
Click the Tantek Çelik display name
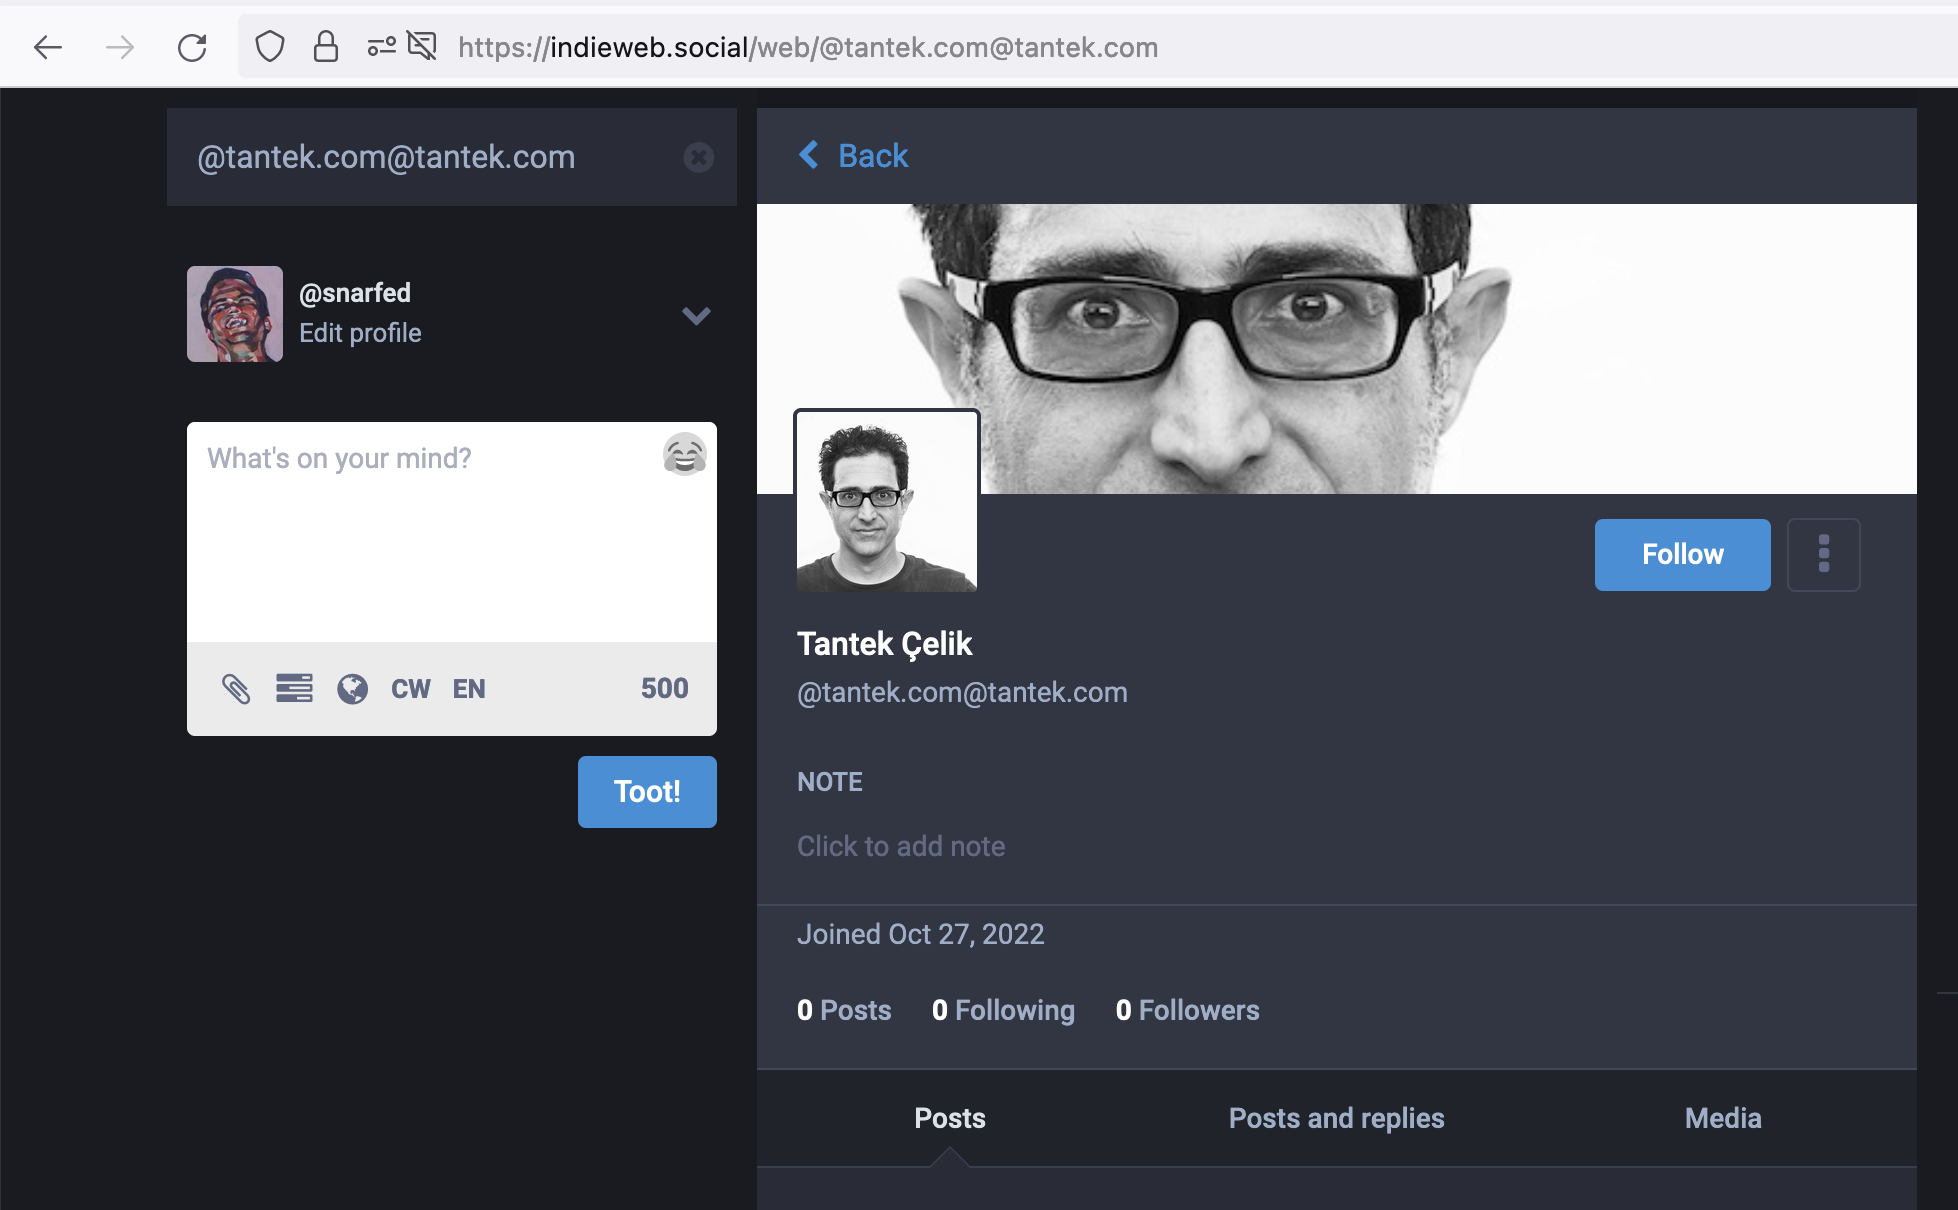click(x=885, y=644)
